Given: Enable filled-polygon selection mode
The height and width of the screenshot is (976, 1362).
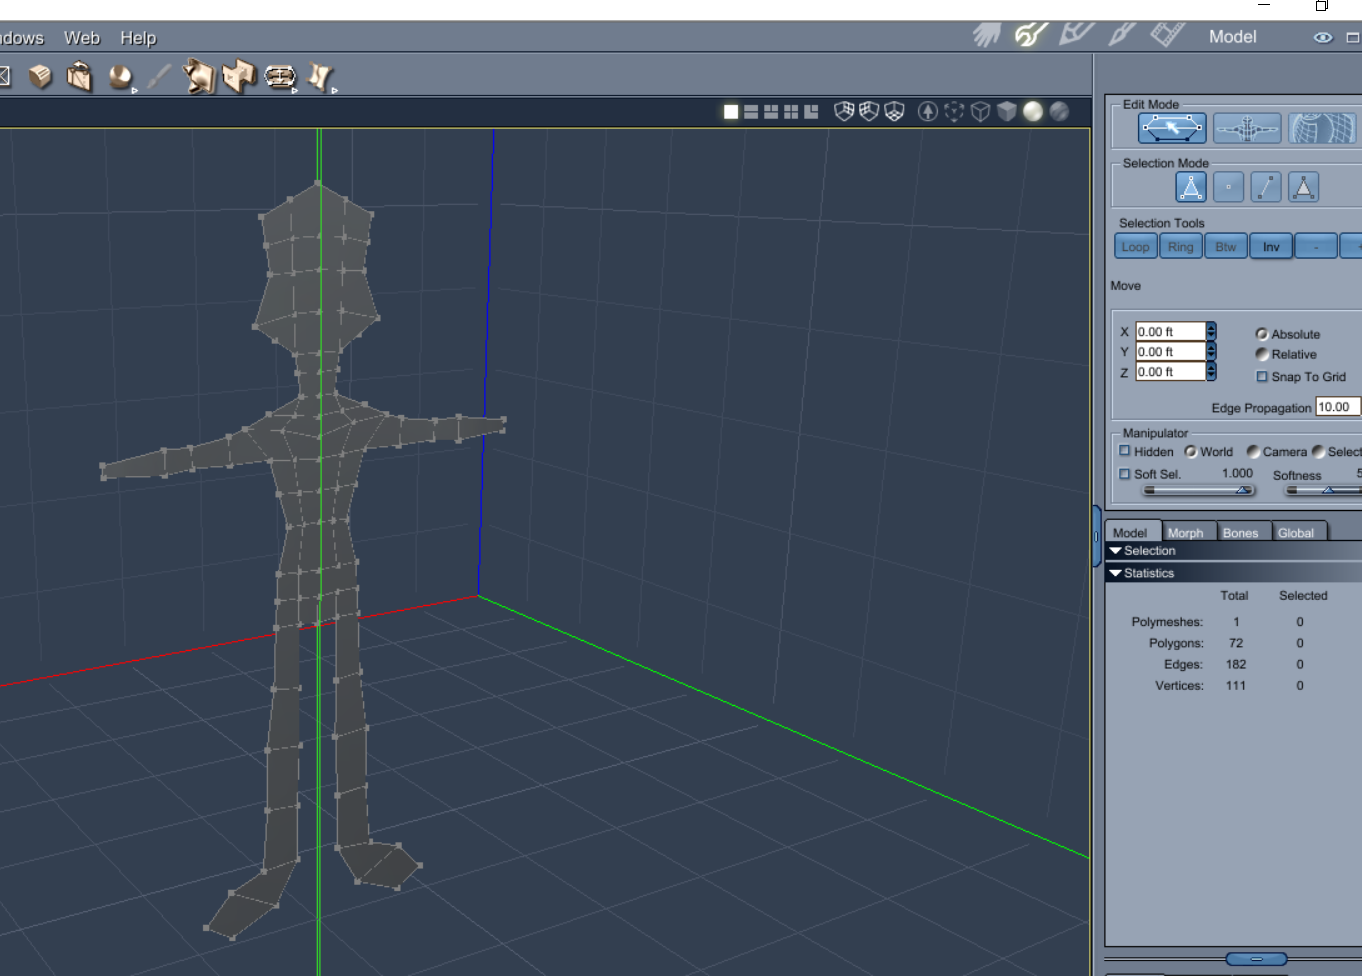Looking at the screenshot, I should (x=1303, y=187).
